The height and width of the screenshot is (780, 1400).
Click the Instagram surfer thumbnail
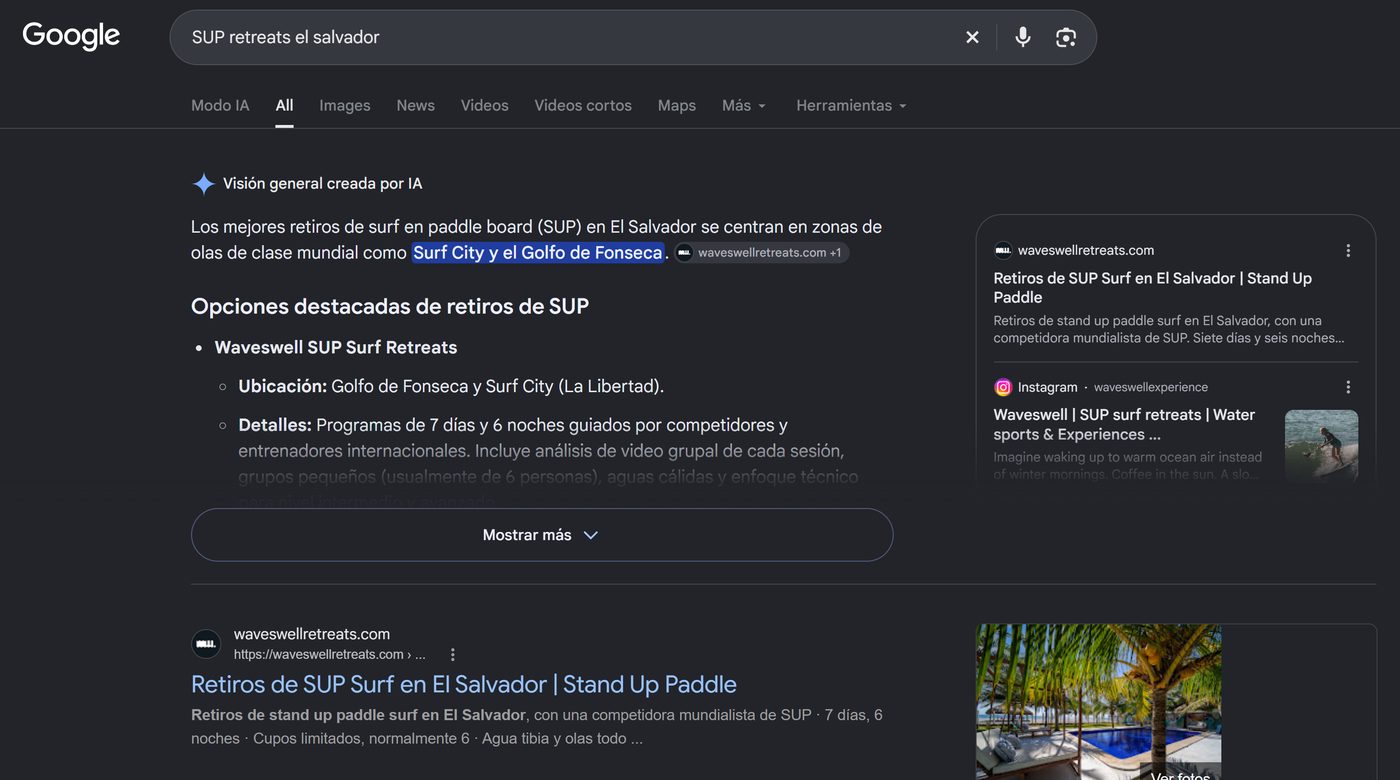tap(1321, 446)
